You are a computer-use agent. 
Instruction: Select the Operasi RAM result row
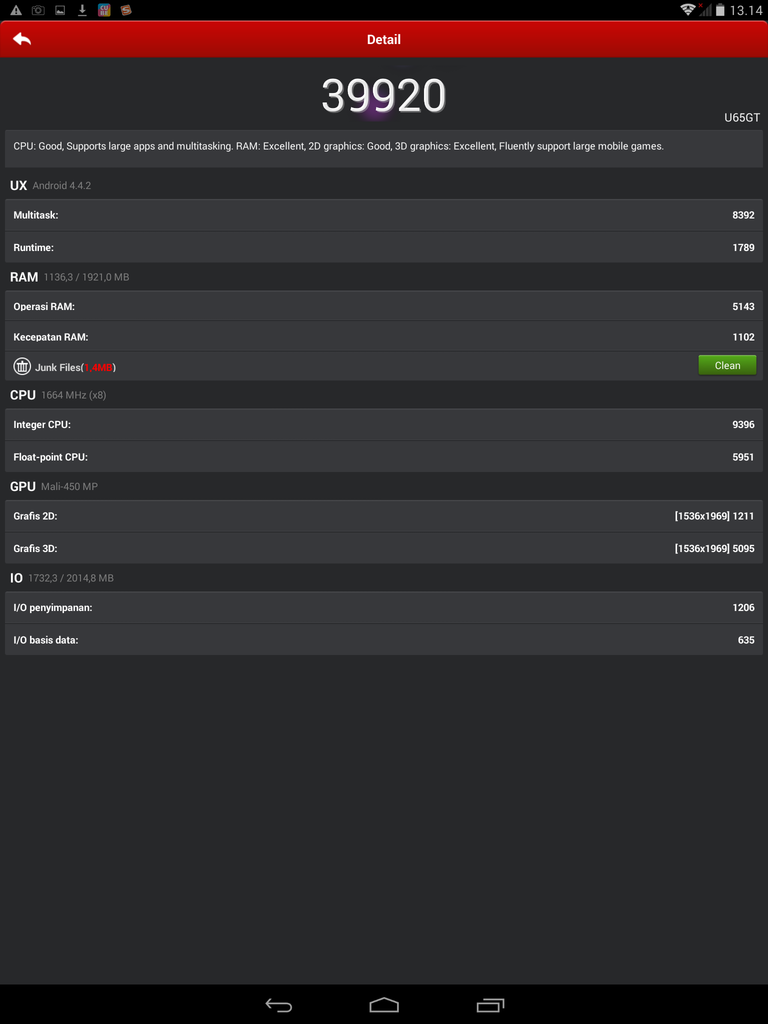pos(384,306)
